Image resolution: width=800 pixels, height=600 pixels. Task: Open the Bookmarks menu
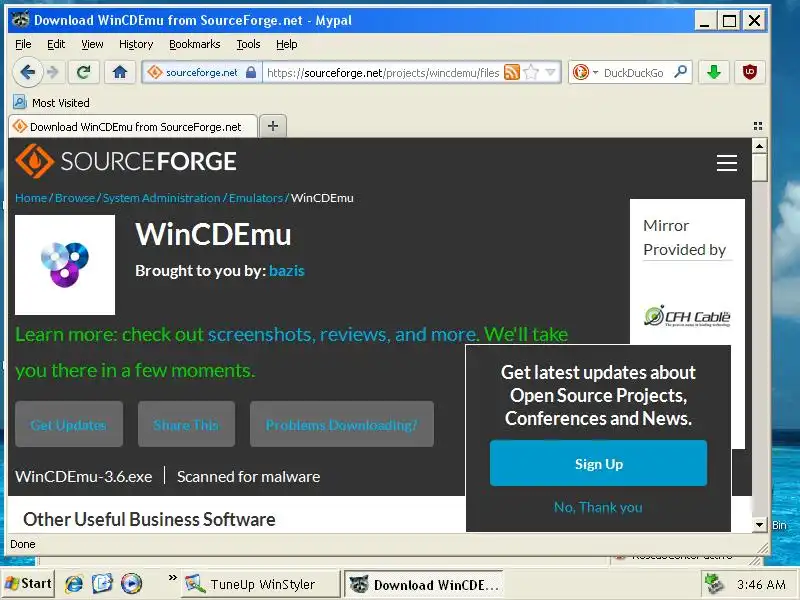pos(194,44)
